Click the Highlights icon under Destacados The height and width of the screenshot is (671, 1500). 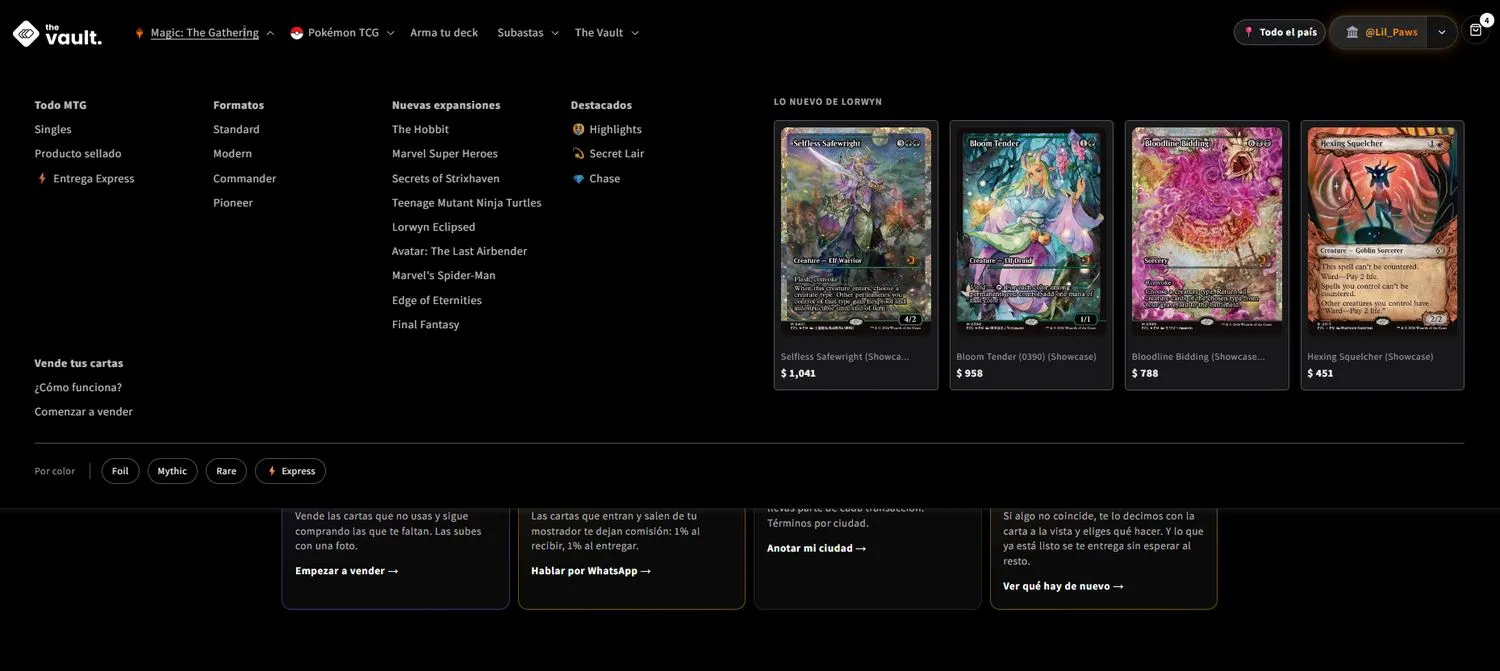[x=578, y=129]
